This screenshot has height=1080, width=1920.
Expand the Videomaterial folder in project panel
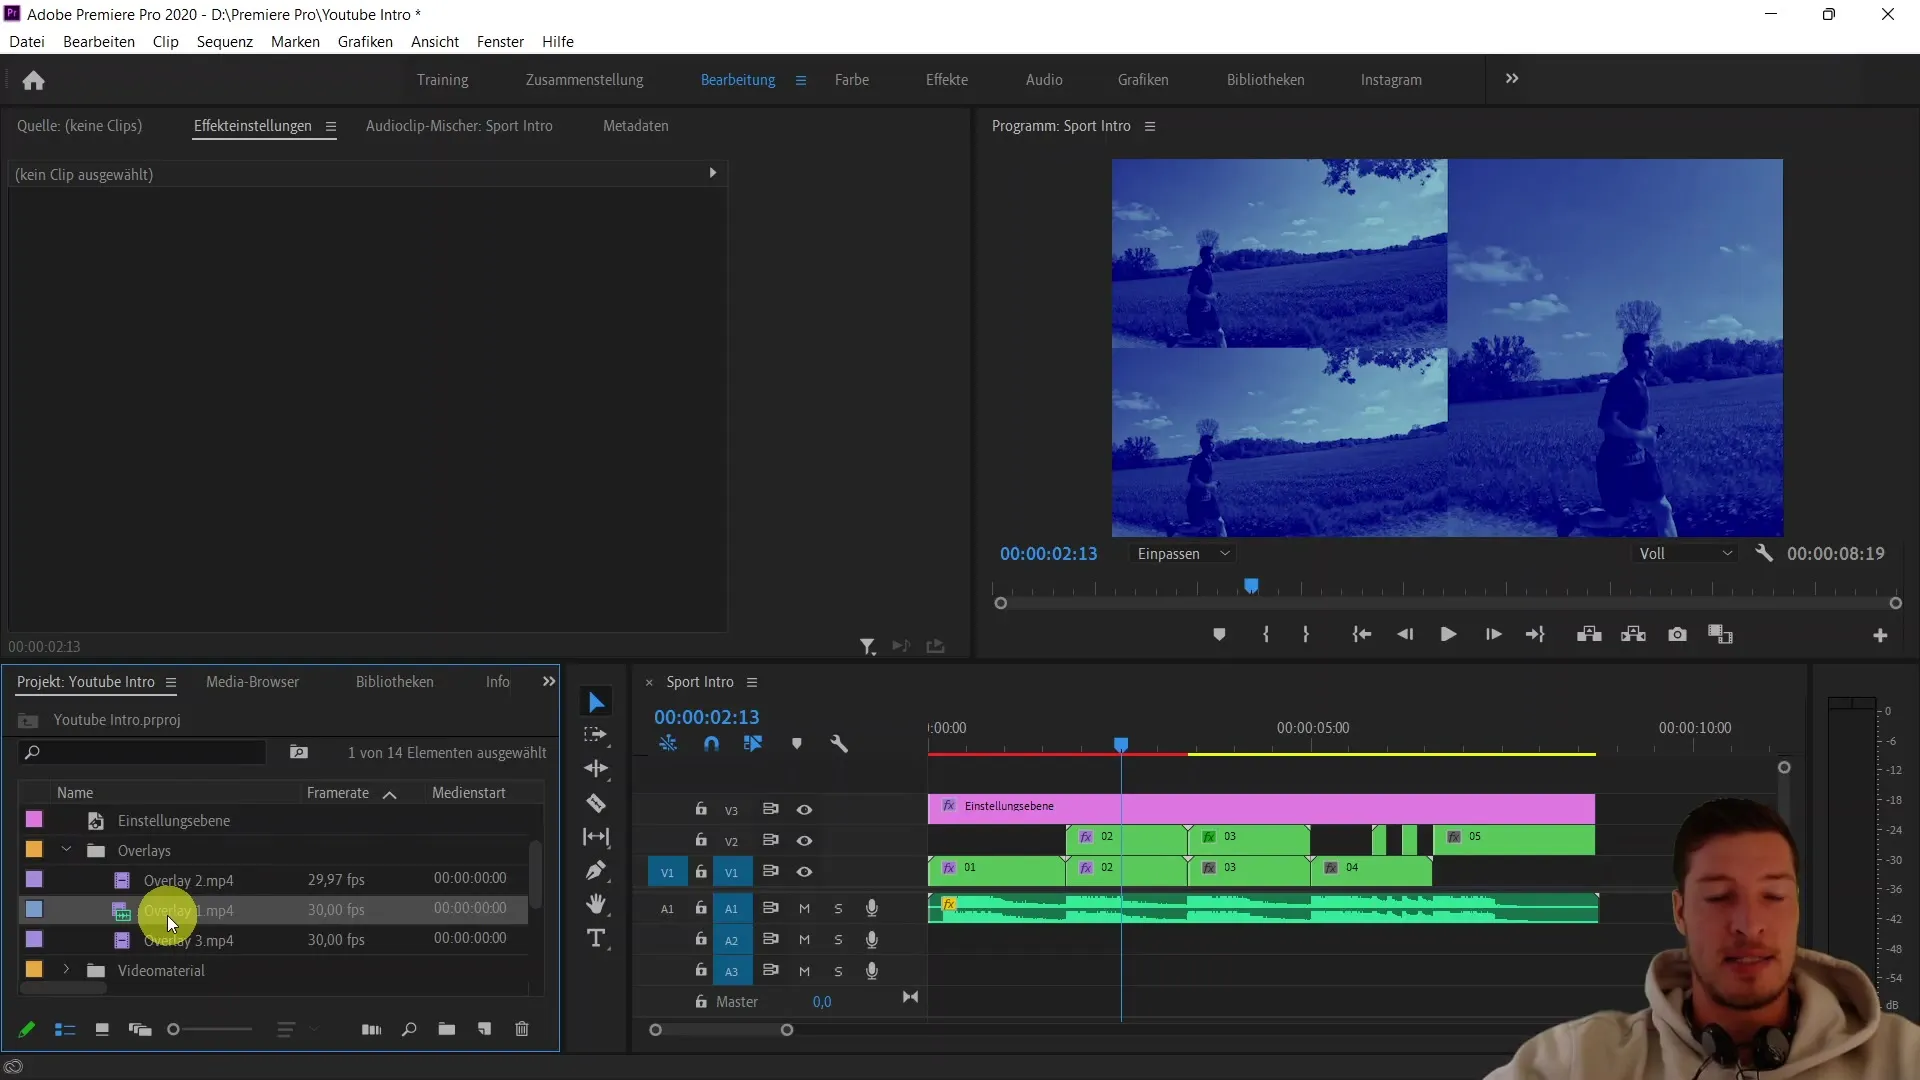tap(65, 969)
